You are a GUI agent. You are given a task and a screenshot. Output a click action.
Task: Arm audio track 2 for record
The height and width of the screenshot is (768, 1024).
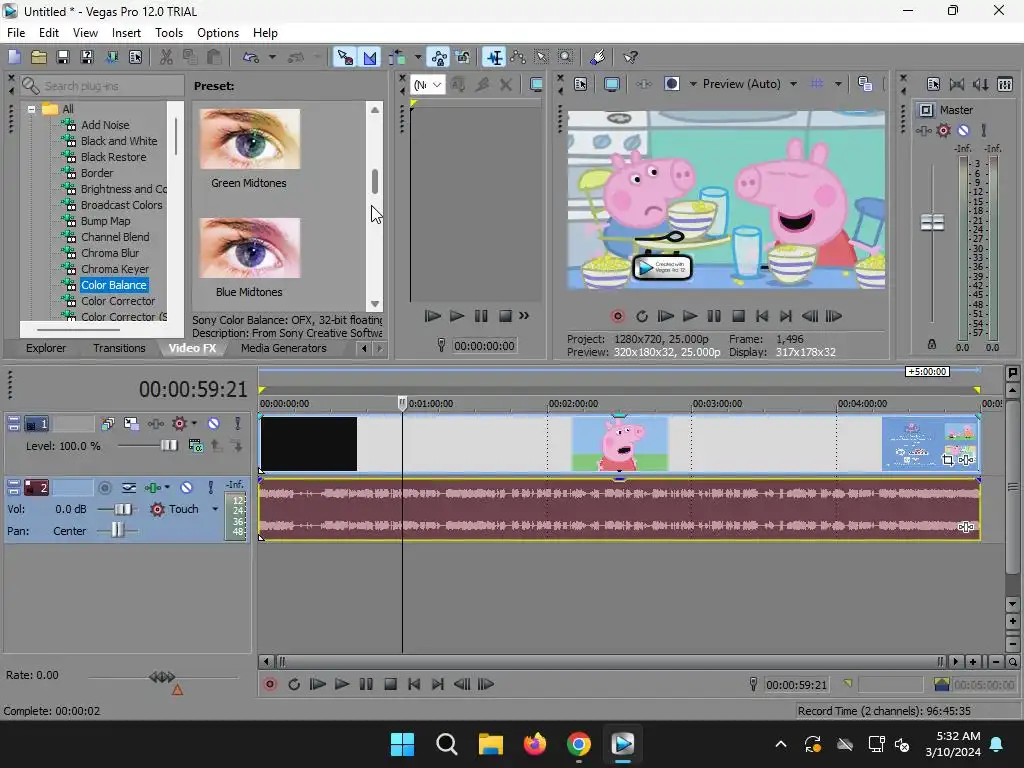point(104,488)
